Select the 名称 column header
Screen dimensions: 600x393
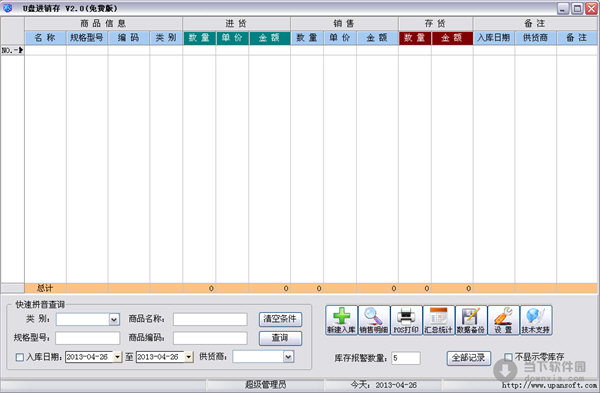point(45,38)
